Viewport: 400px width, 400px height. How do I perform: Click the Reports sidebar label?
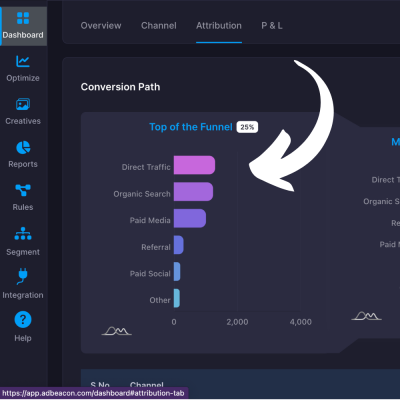coord(23,164)
